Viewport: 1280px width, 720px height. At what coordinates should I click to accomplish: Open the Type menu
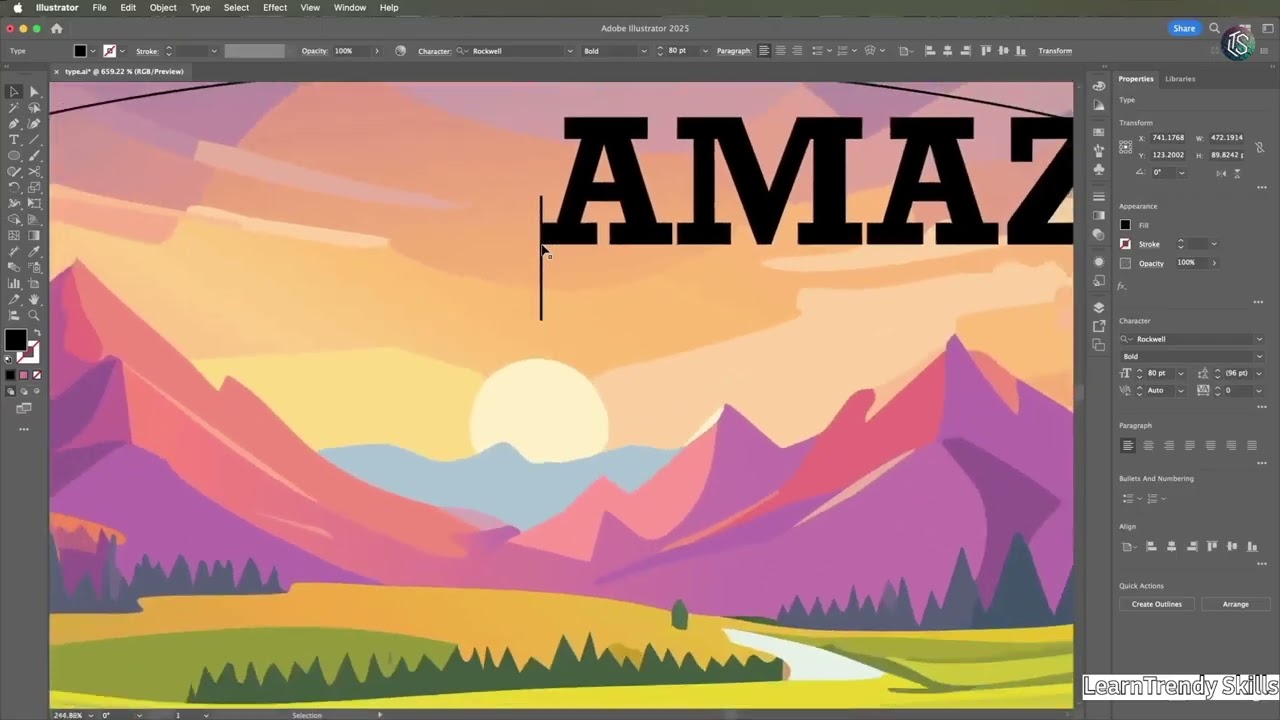click(x=200, y=7)
